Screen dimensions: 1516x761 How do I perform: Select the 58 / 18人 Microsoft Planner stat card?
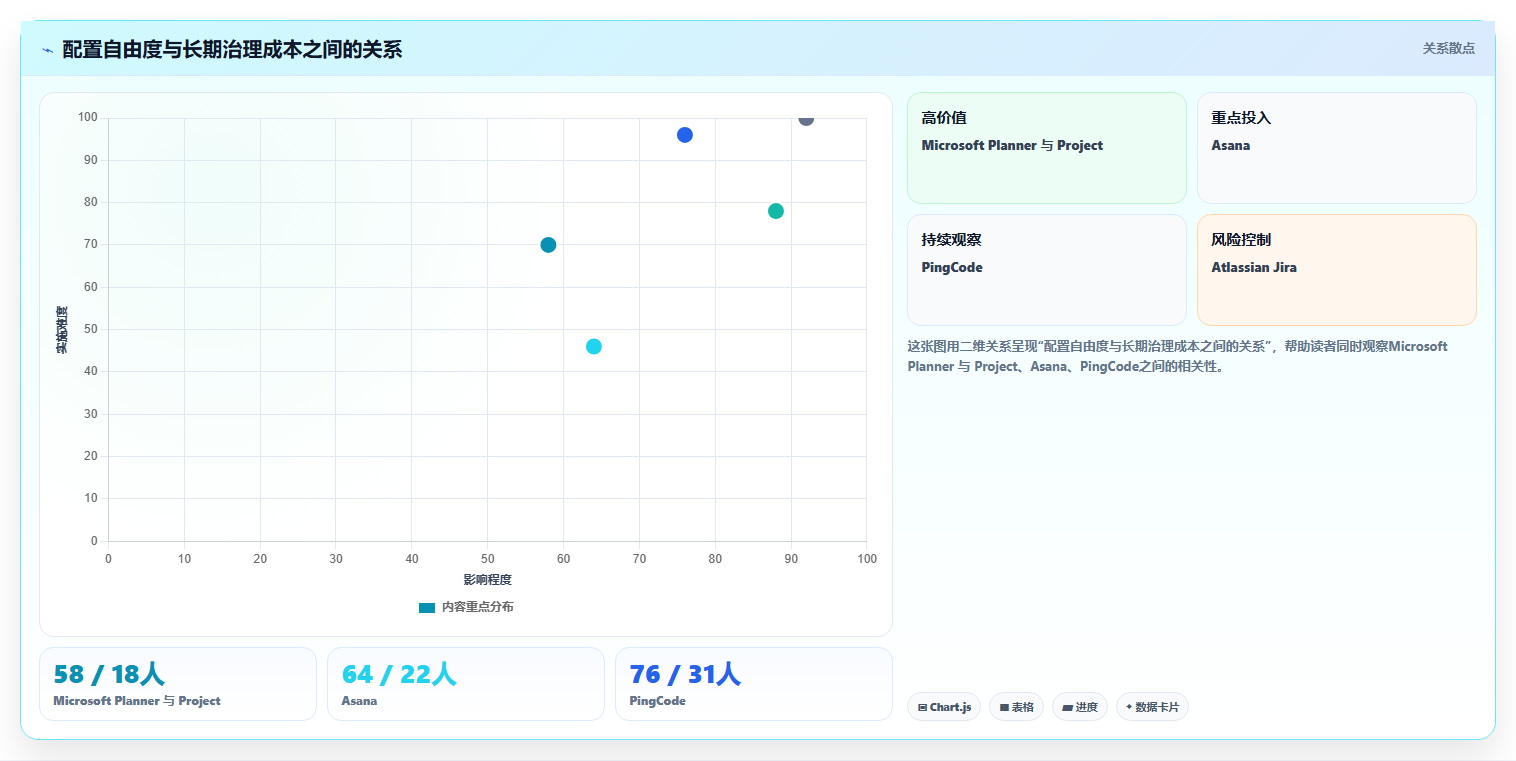click(x=178, y=684)
